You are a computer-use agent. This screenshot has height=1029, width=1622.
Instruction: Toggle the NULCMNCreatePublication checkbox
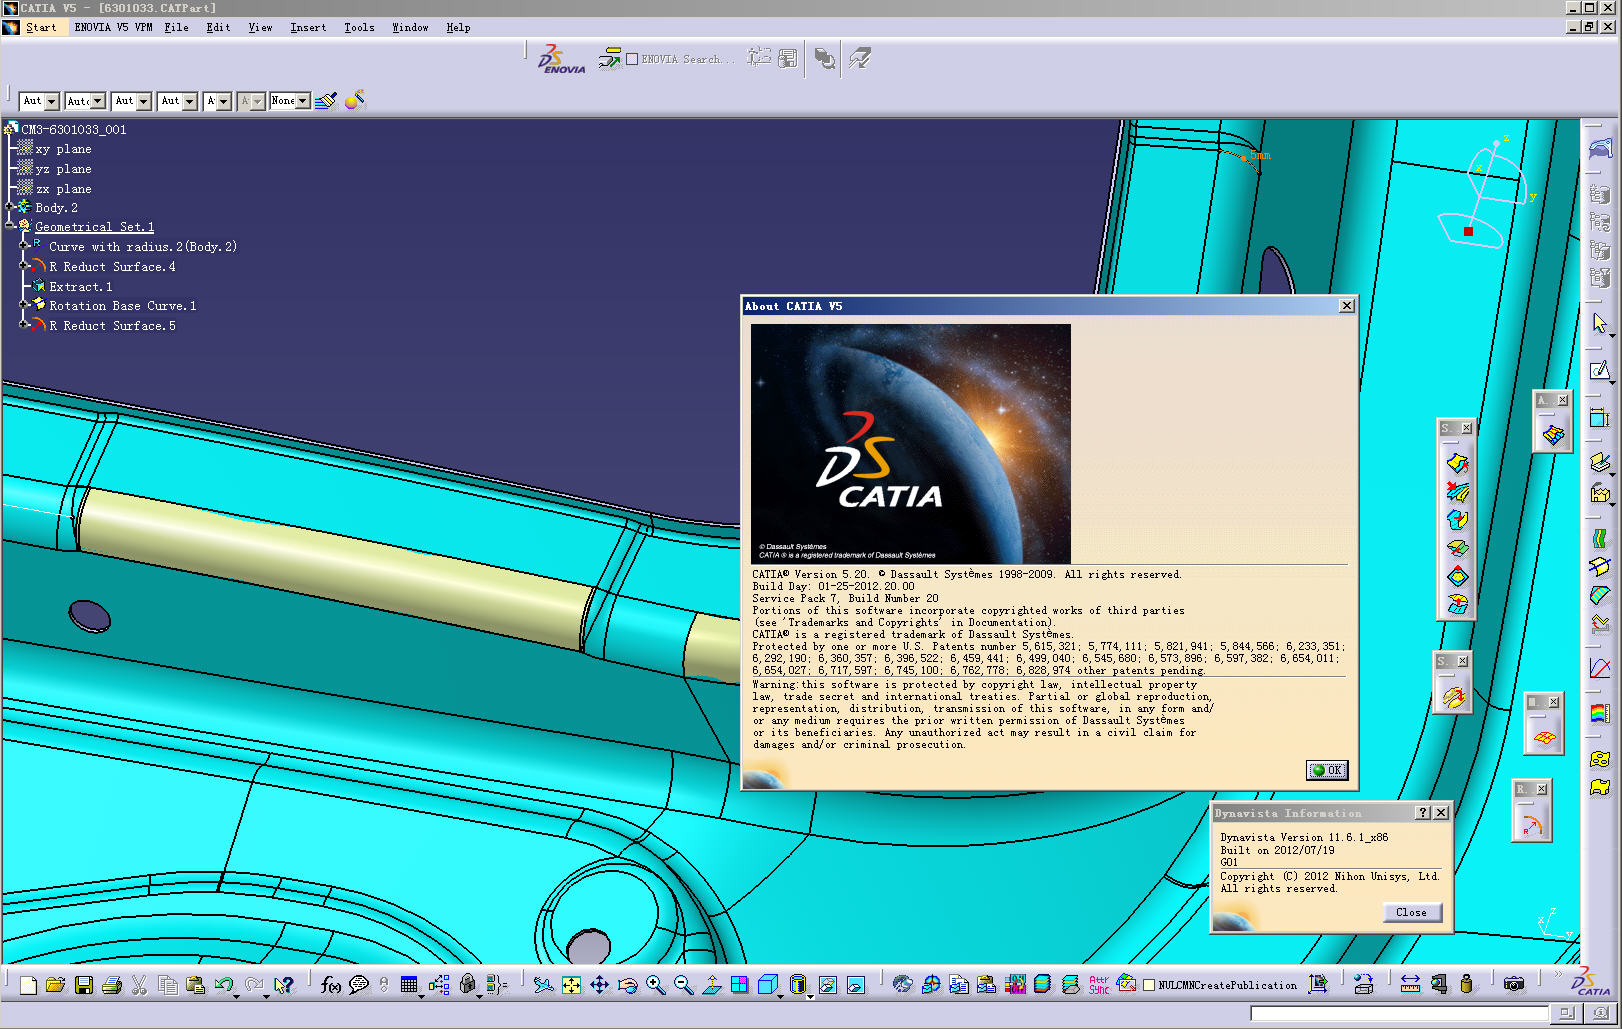(x=1149, y=985)
